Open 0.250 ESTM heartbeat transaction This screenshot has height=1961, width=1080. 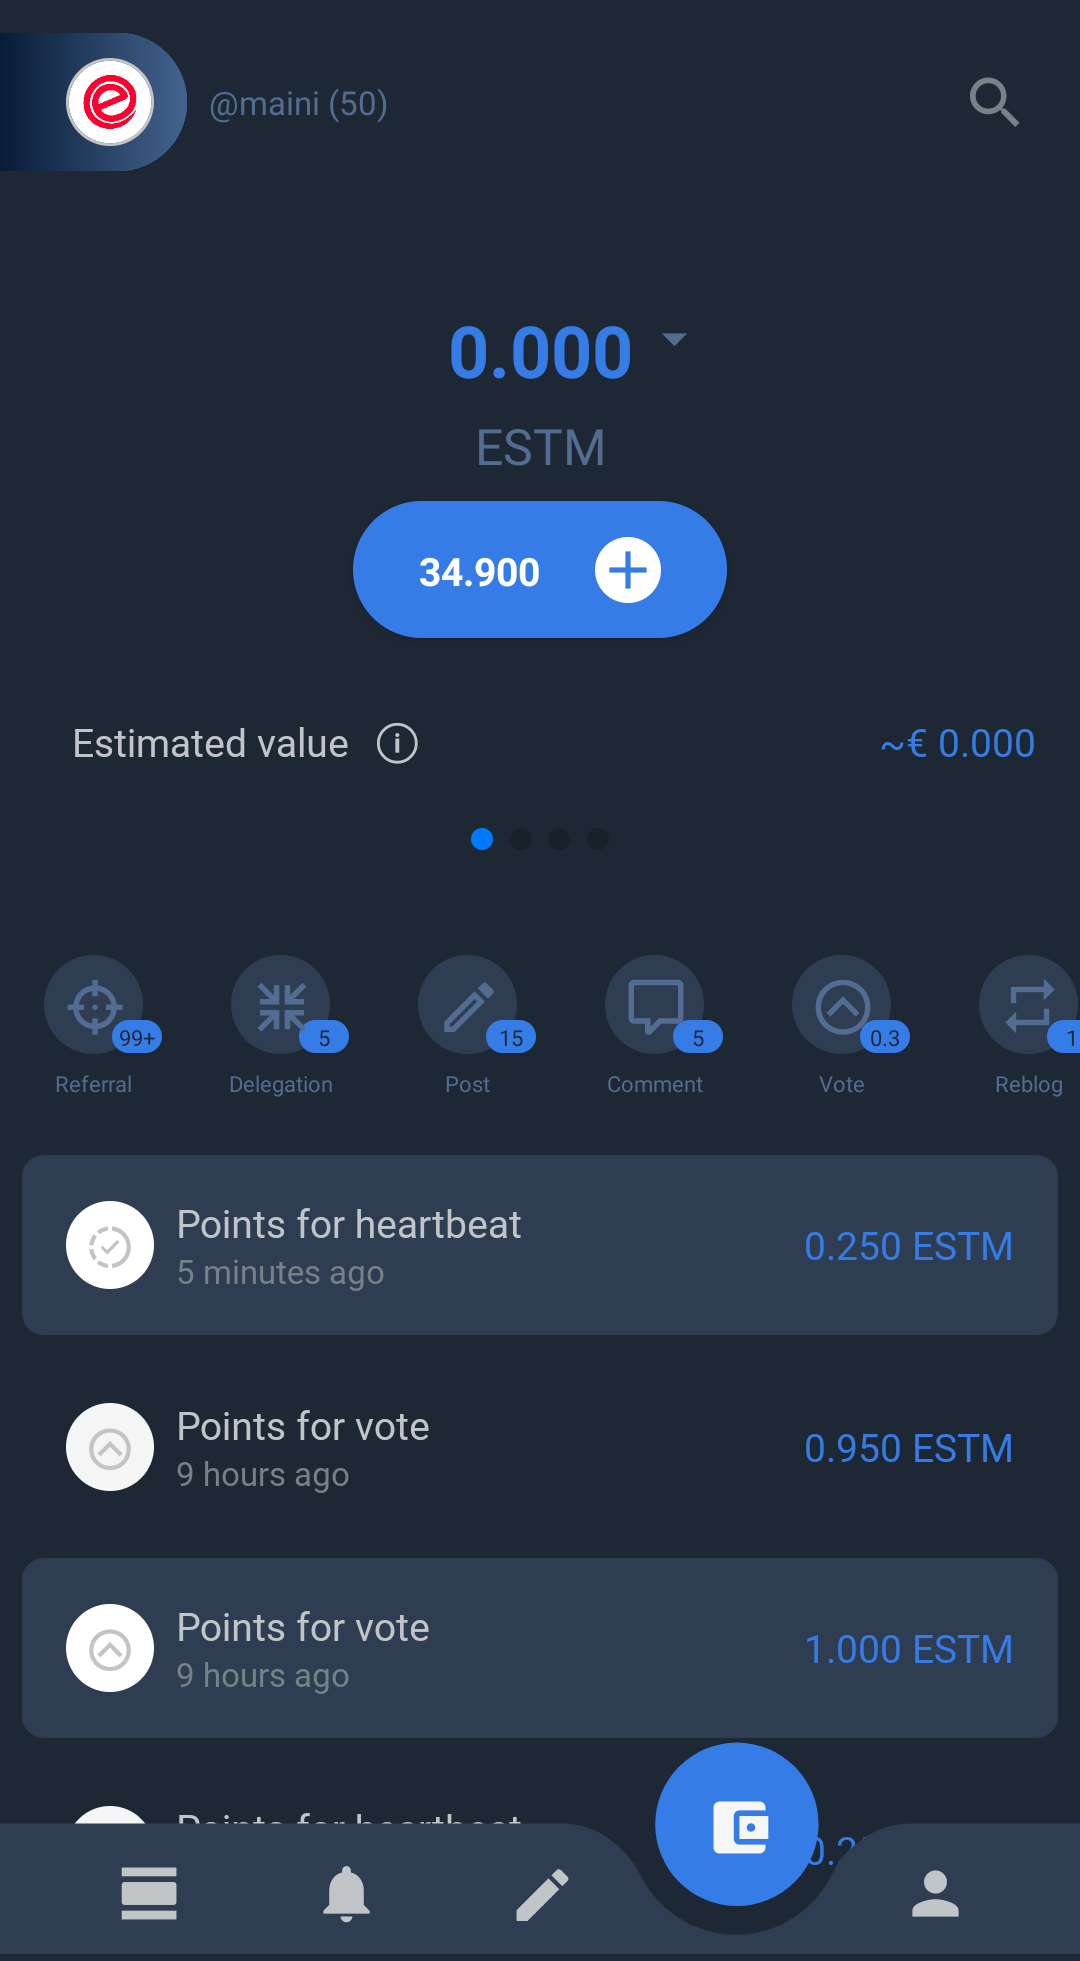click(540, 1245)
